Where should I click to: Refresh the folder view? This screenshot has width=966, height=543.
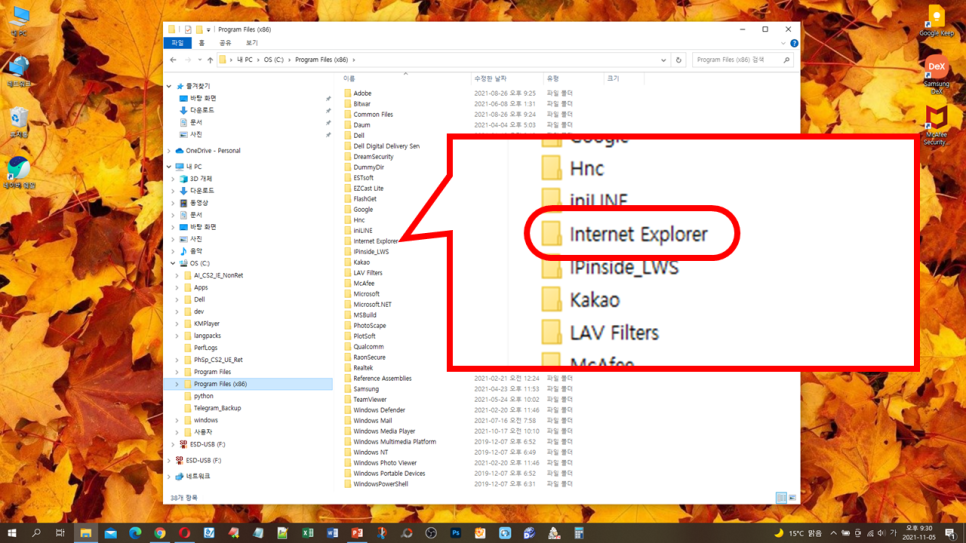tap(678, 60)
